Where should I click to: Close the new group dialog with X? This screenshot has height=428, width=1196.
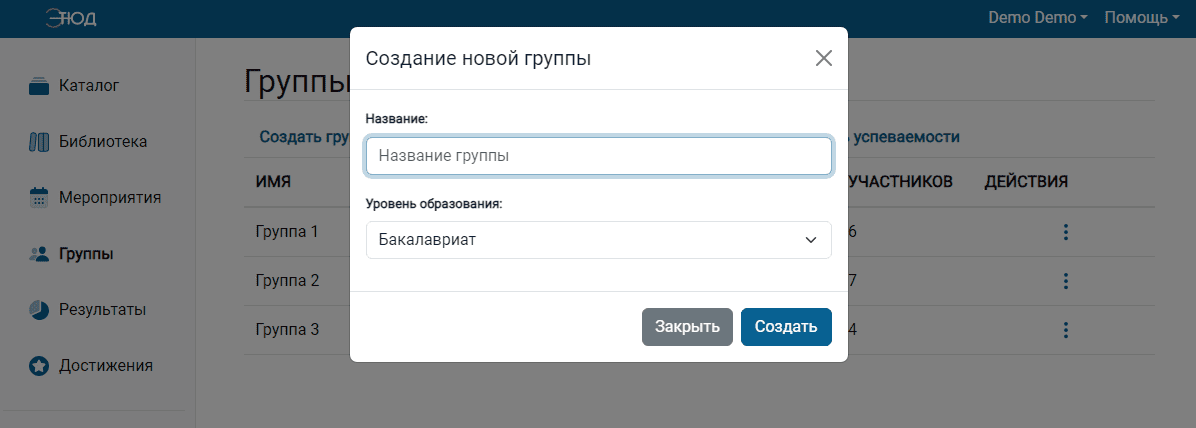point(824,58)
